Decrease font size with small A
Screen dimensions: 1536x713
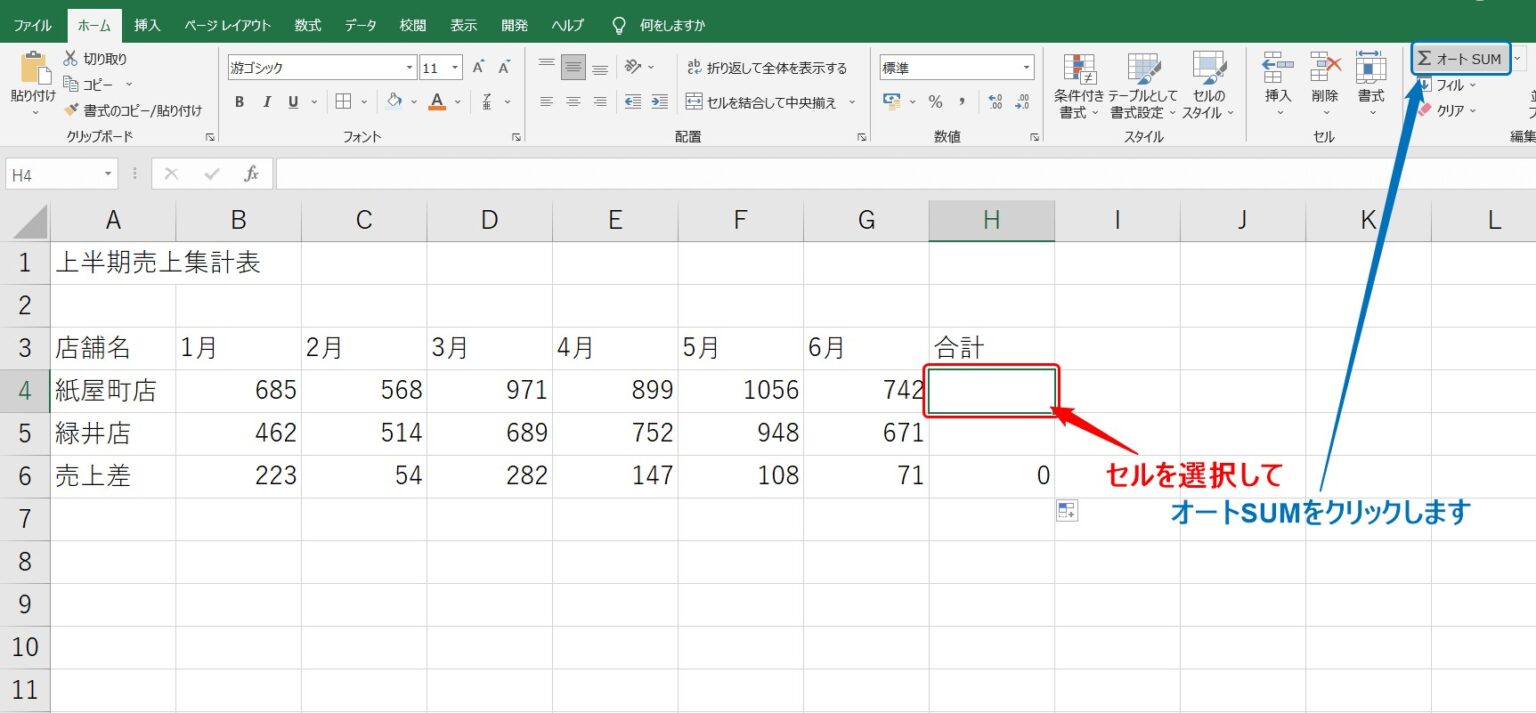tap(504, 68)
